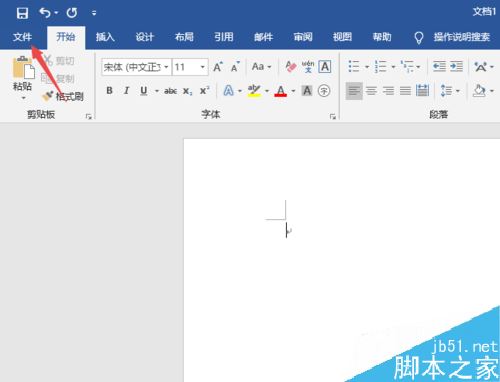The width and height of the screenshot is (500, 382).
Task: Select align left paragraph icon
Action: 354,91
